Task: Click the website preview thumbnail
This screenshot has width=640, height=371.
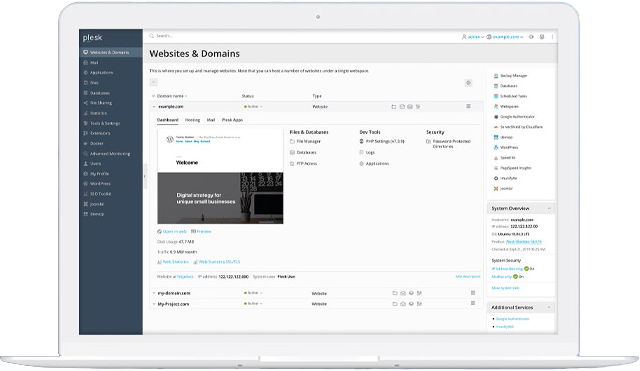Action: click(220, 177)
